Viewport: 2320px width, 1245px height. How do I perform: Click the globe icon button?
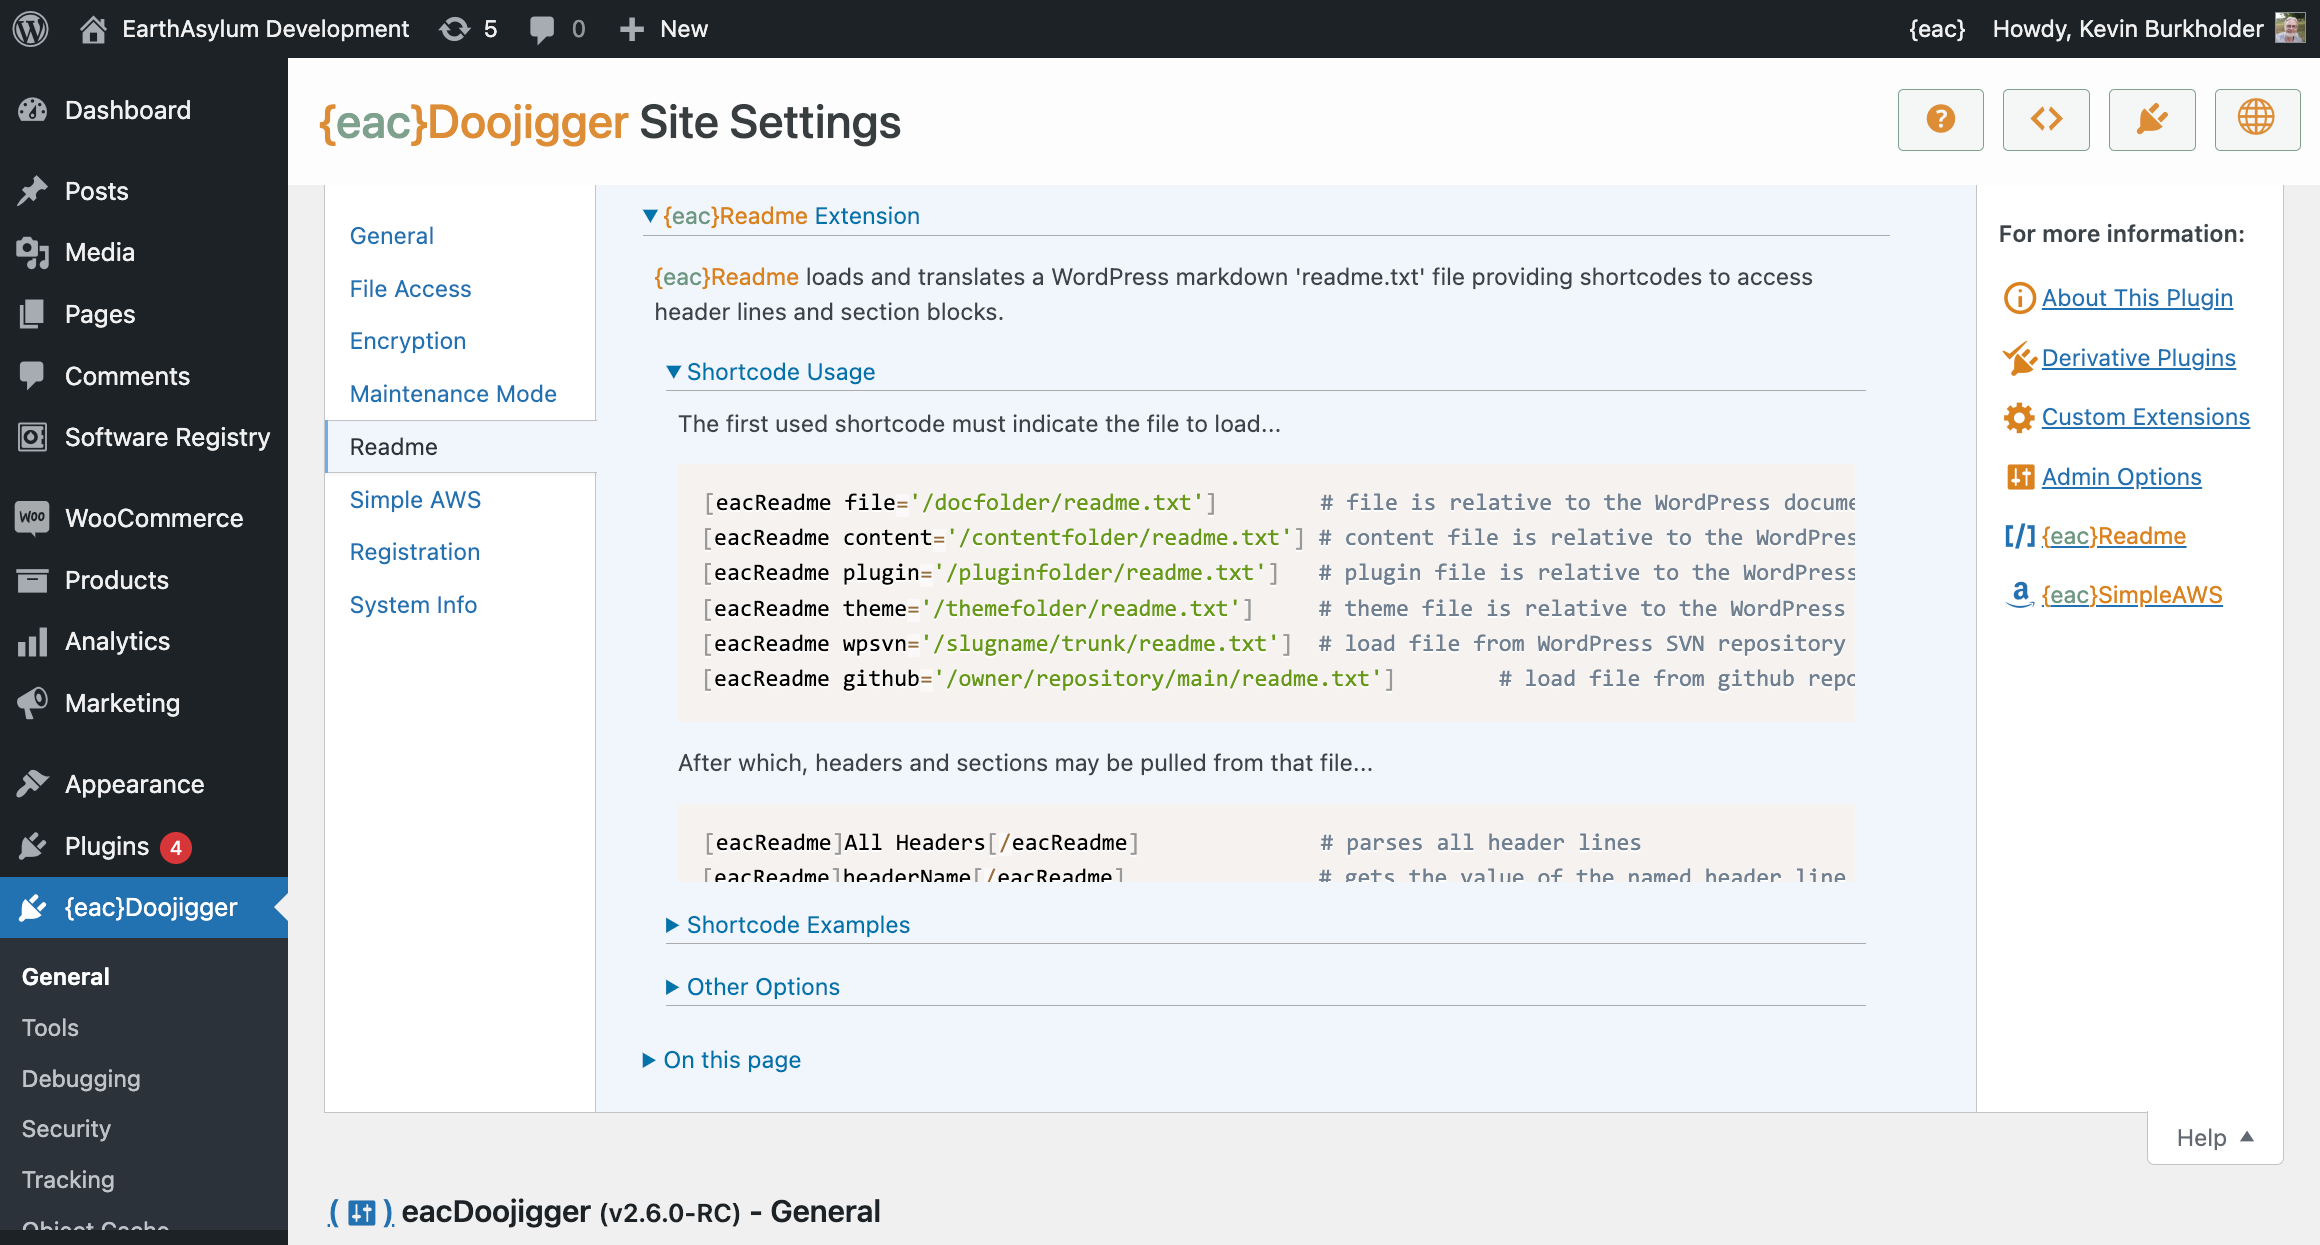2257,120
